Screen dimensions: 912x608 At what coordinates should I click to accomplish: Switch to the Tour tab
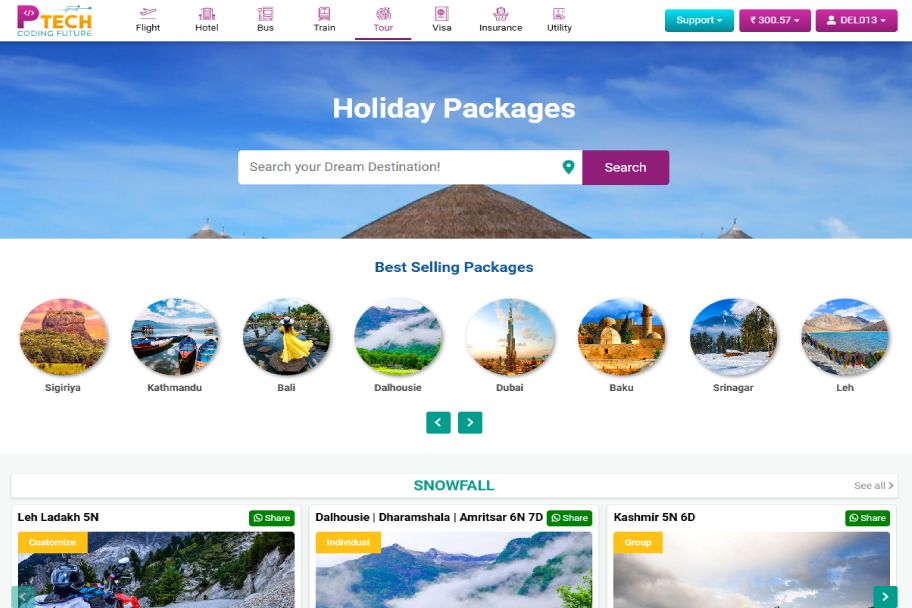[383, 21]
